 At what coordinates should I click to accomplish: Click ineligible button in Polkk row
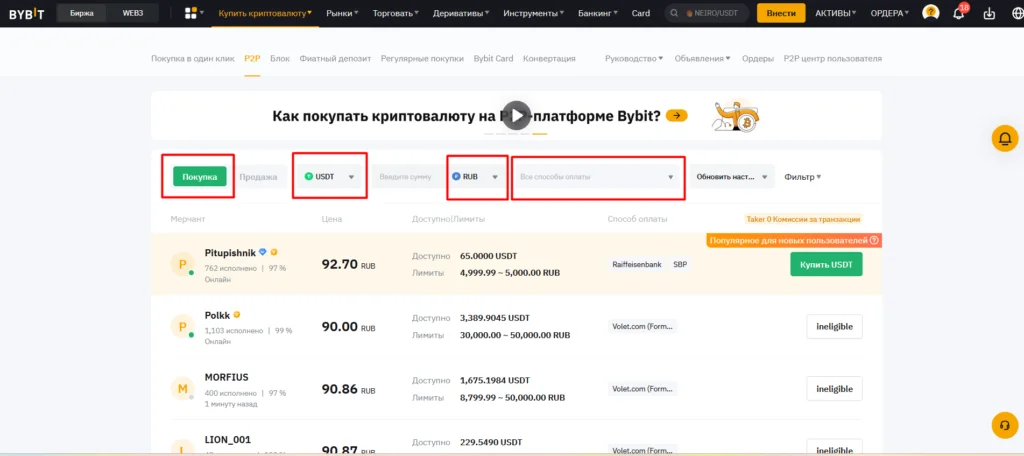point(834,327)
